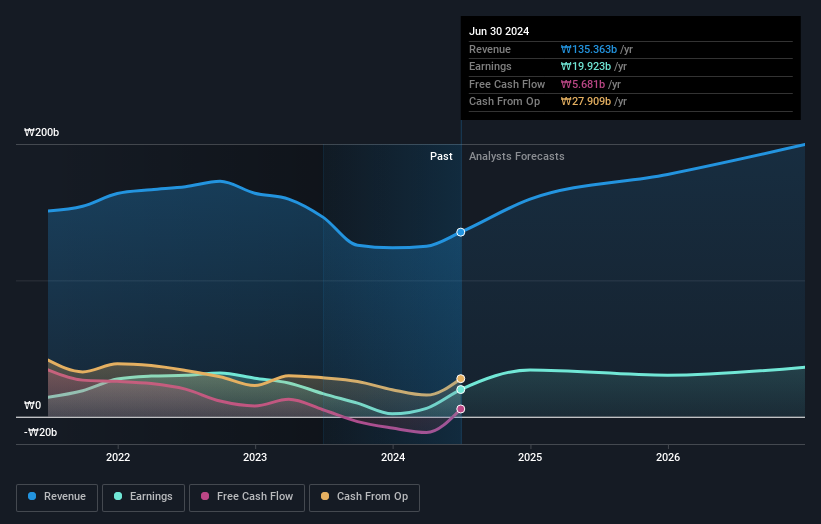Click the 2025 x-axis label
The width and height of the screenshot is (821, 524).
(x=530, y=457)
